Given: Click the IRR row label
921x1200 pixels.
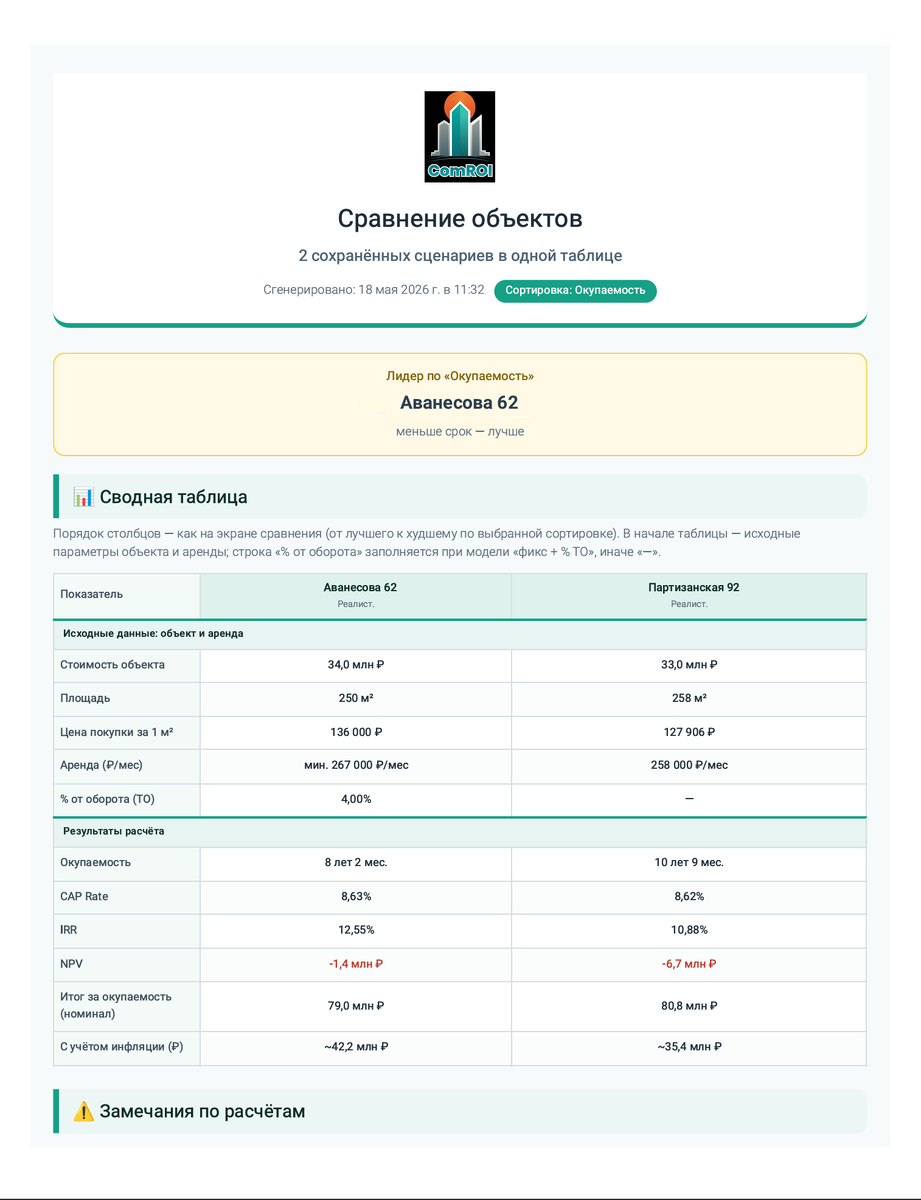Looking at the screenshot, I should (x=69, y=930).
